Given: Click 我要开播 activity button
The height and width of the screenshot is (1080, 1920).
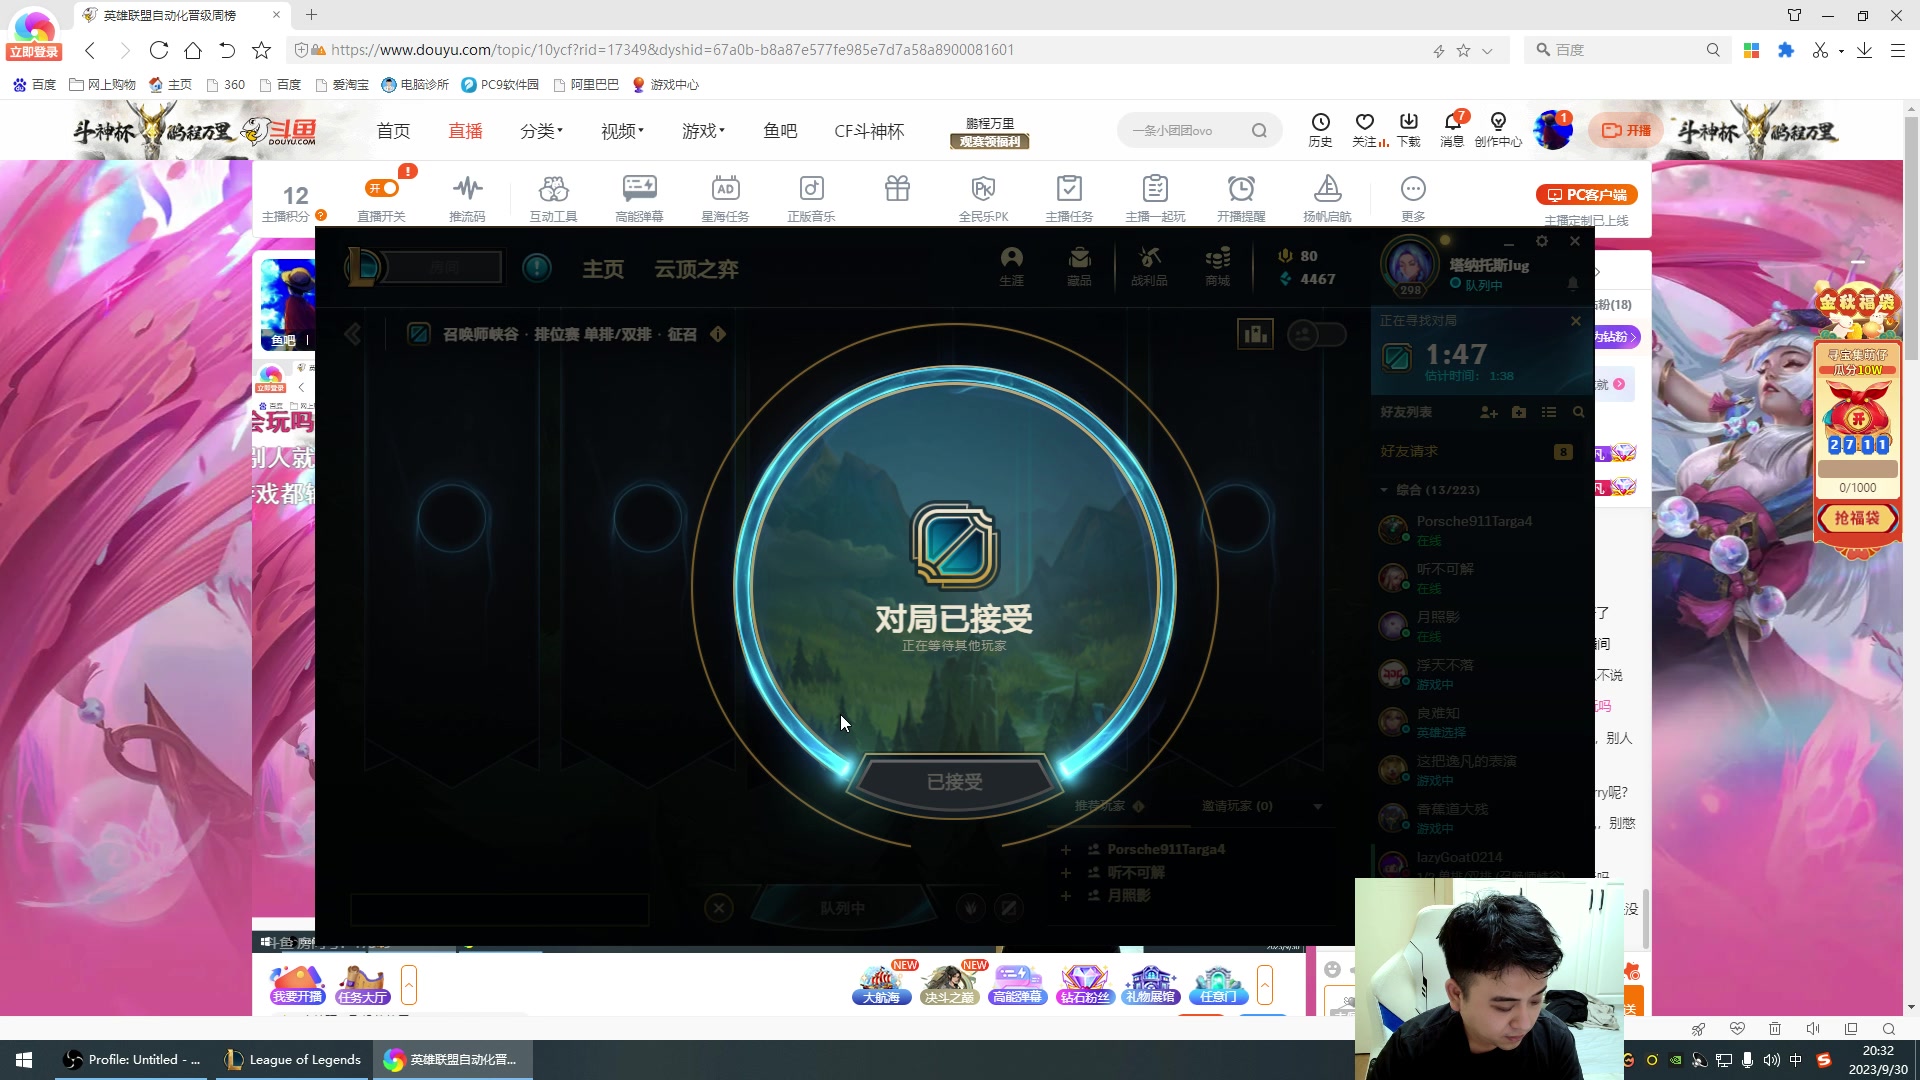Looking at the screenshot, I should pyautogui.click(x=297, y=985).
